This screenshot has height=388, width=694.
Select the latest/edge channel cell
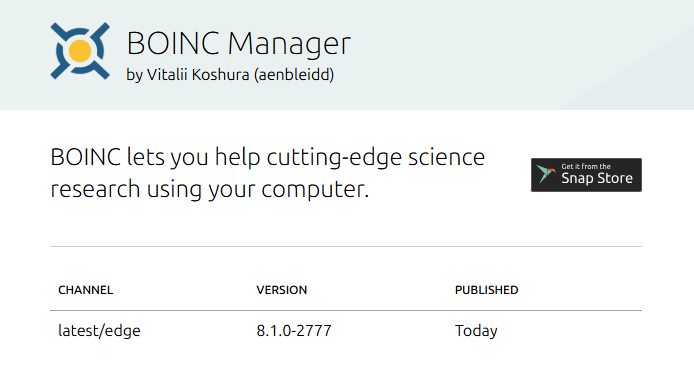pyautogui.click(x=99, y=331)
